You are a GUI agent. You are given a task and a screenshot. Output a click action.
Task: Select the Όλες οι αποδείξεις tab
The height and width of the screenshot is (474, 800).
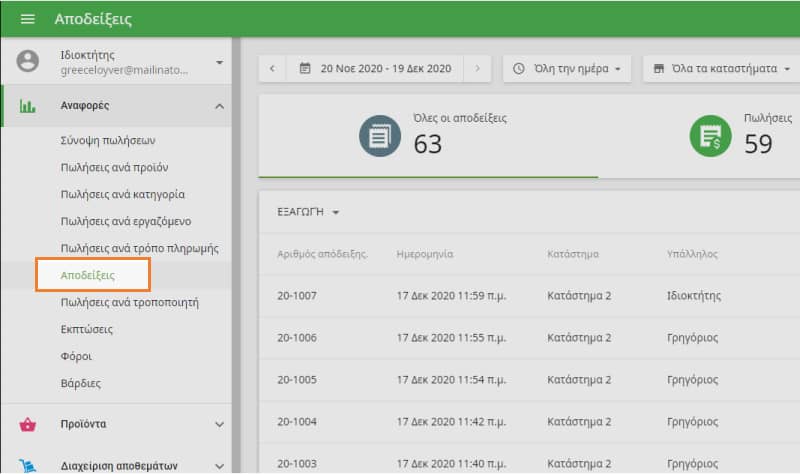427,136
